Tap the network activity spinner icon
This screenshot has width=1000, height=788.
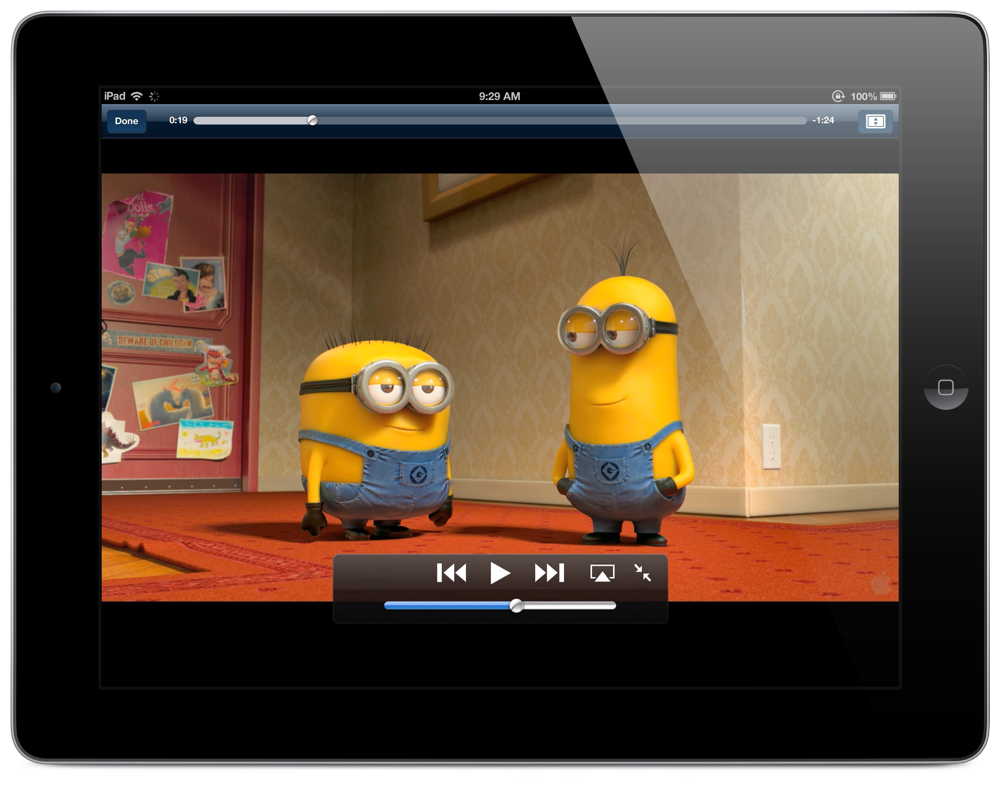pos(154,96)
